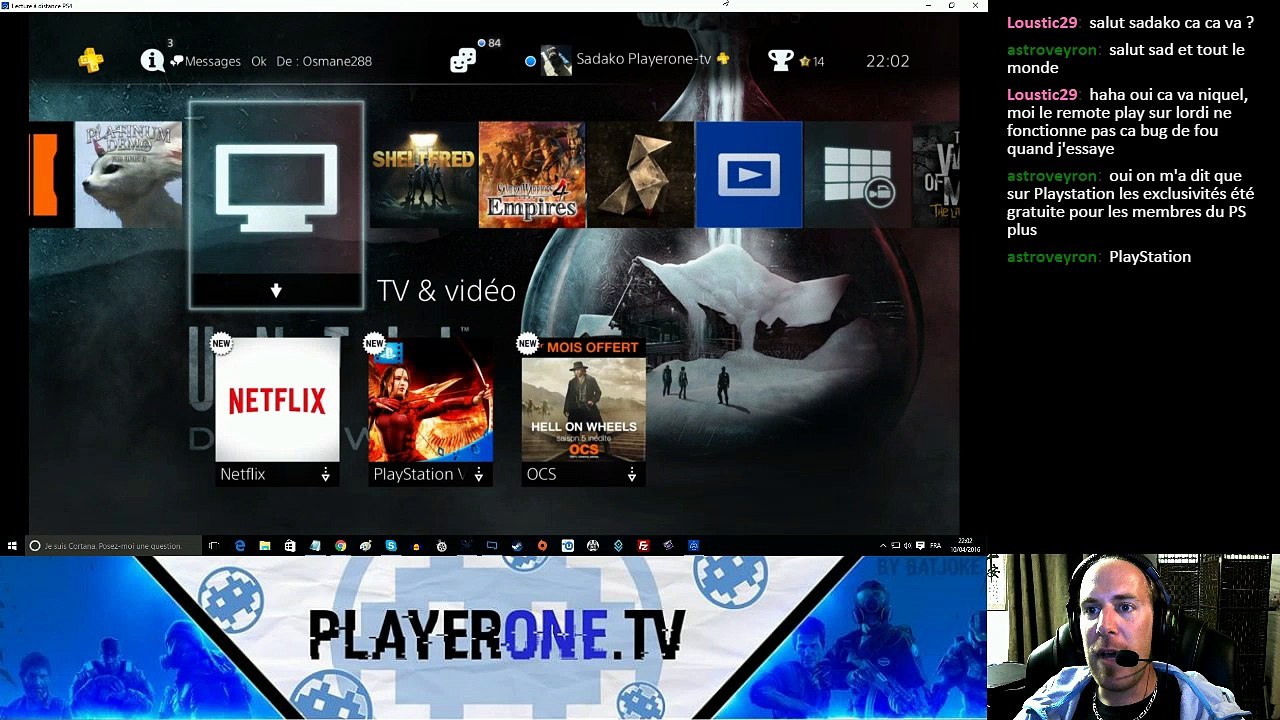Launch Samurai Warriors 4 Empires tile
Screen dimensions: 1280x720
click(532, 175)
